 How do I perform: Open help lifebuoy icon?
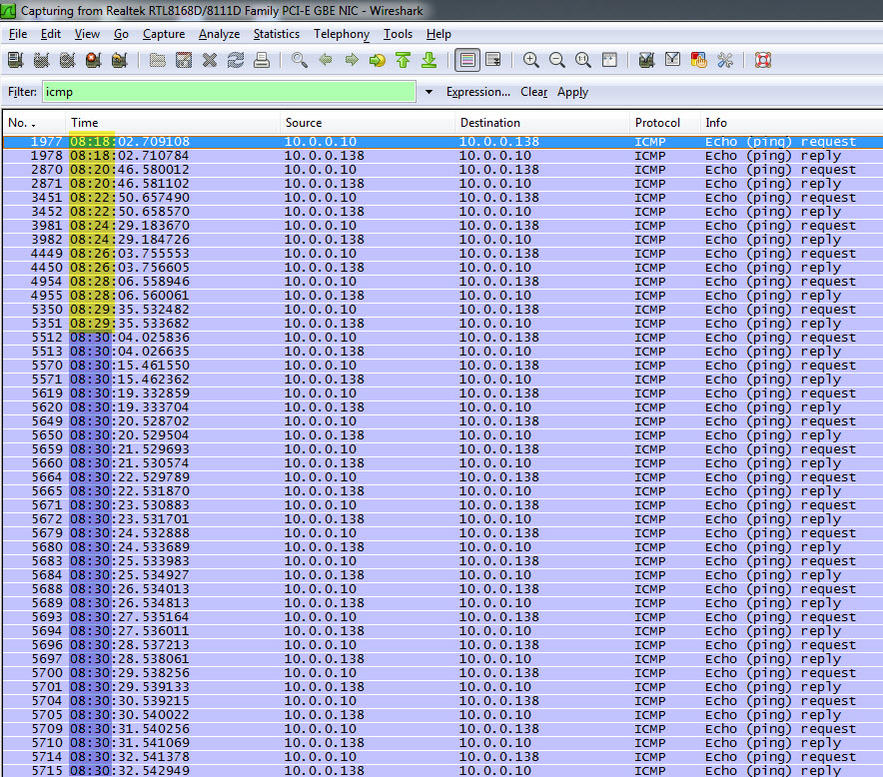pos(763,60)
